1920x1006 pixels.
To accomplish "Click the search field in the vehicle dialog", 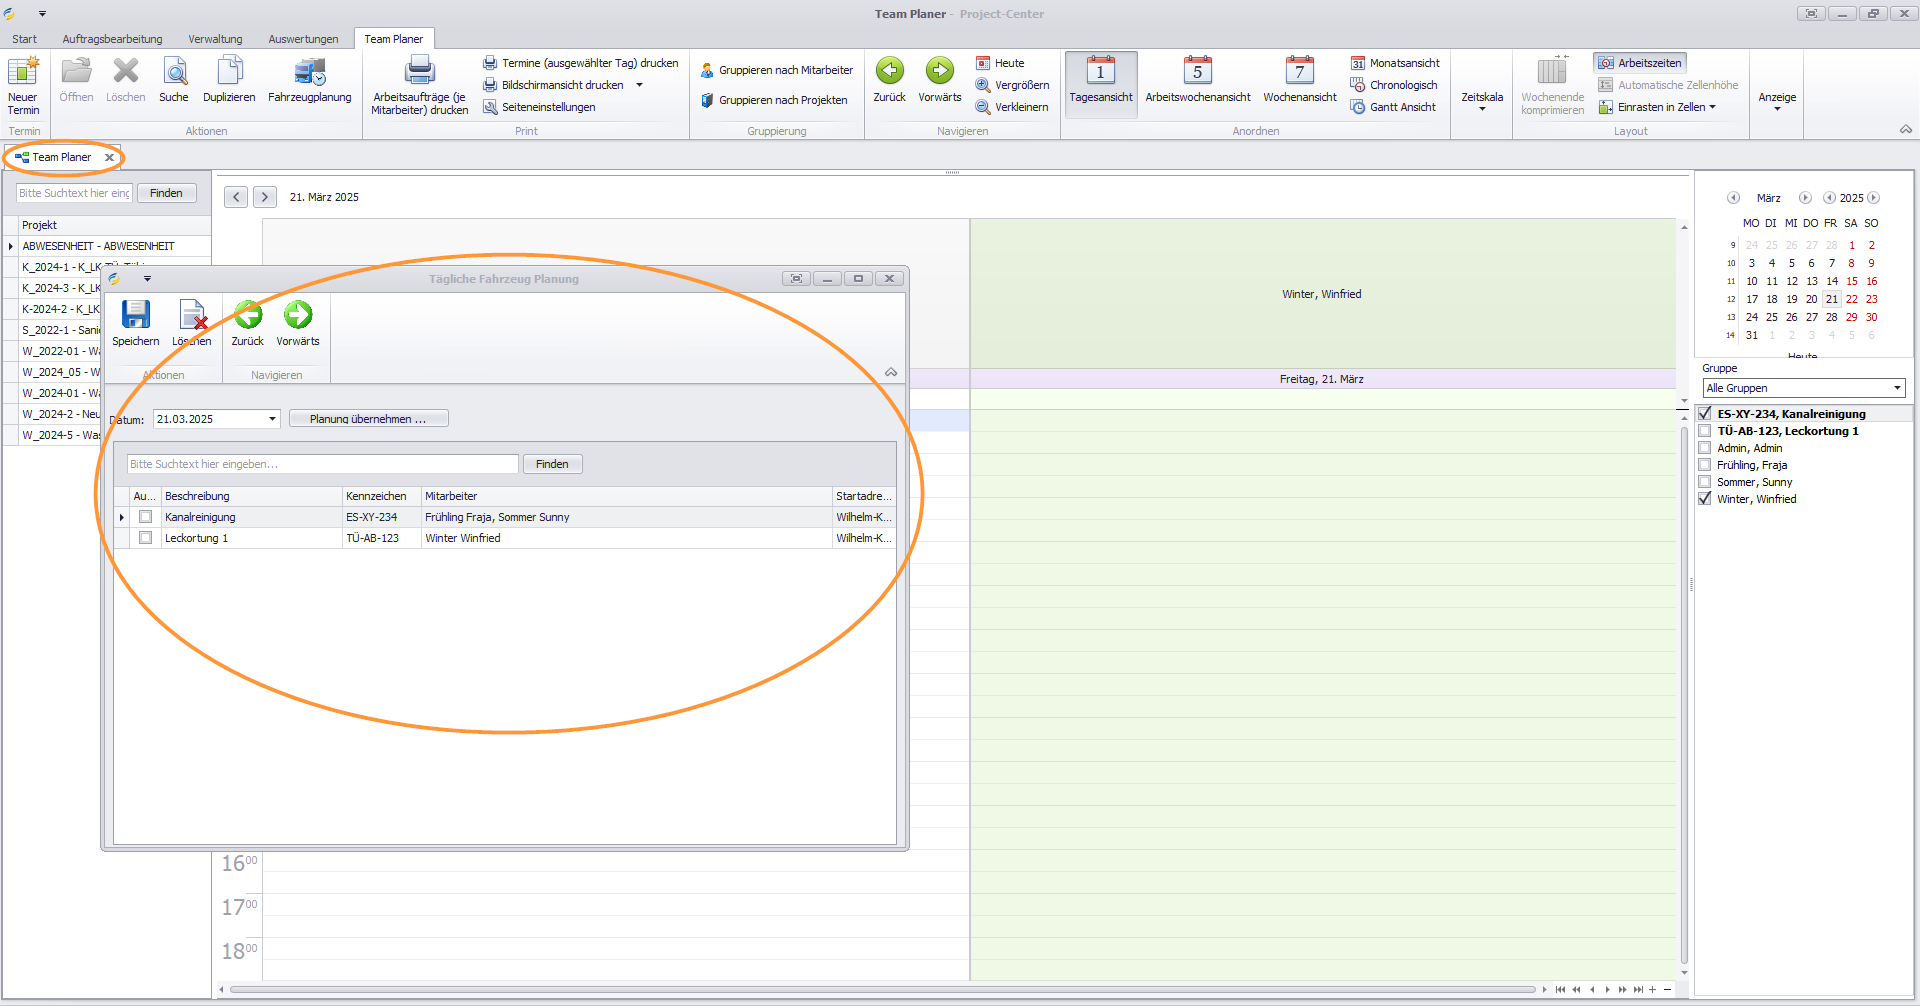I will (x=322, y=464).
